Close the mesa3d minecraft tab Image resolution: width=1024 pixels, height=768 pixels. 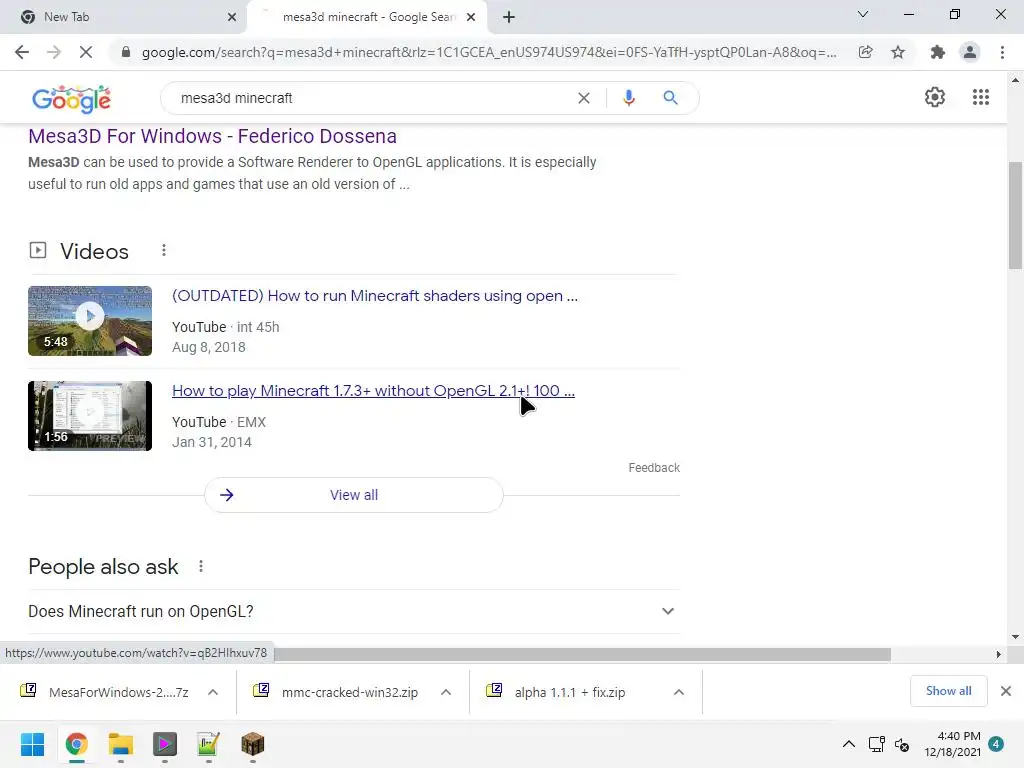pyautogui.click(x=471, y=17)
